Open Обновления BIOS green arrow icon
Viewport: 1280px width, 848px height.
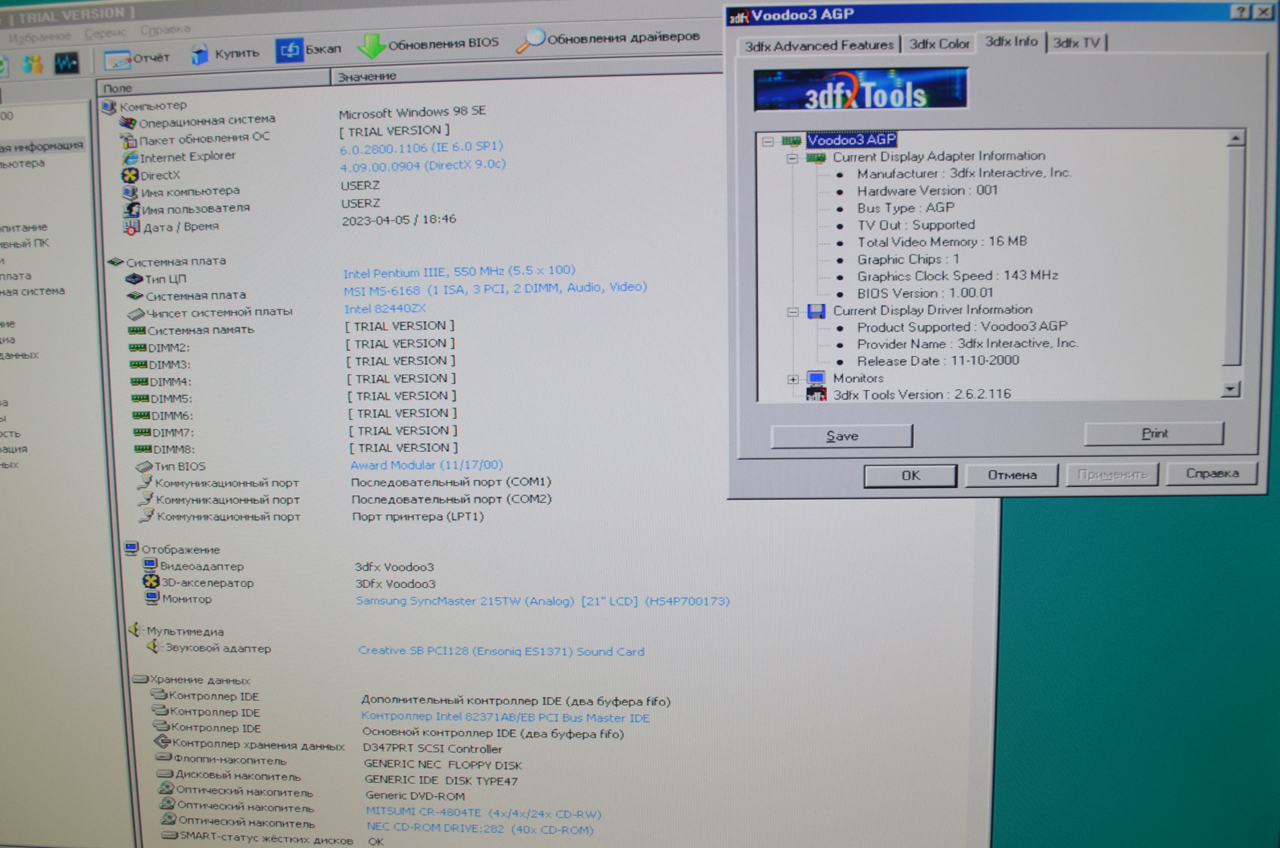371,46
